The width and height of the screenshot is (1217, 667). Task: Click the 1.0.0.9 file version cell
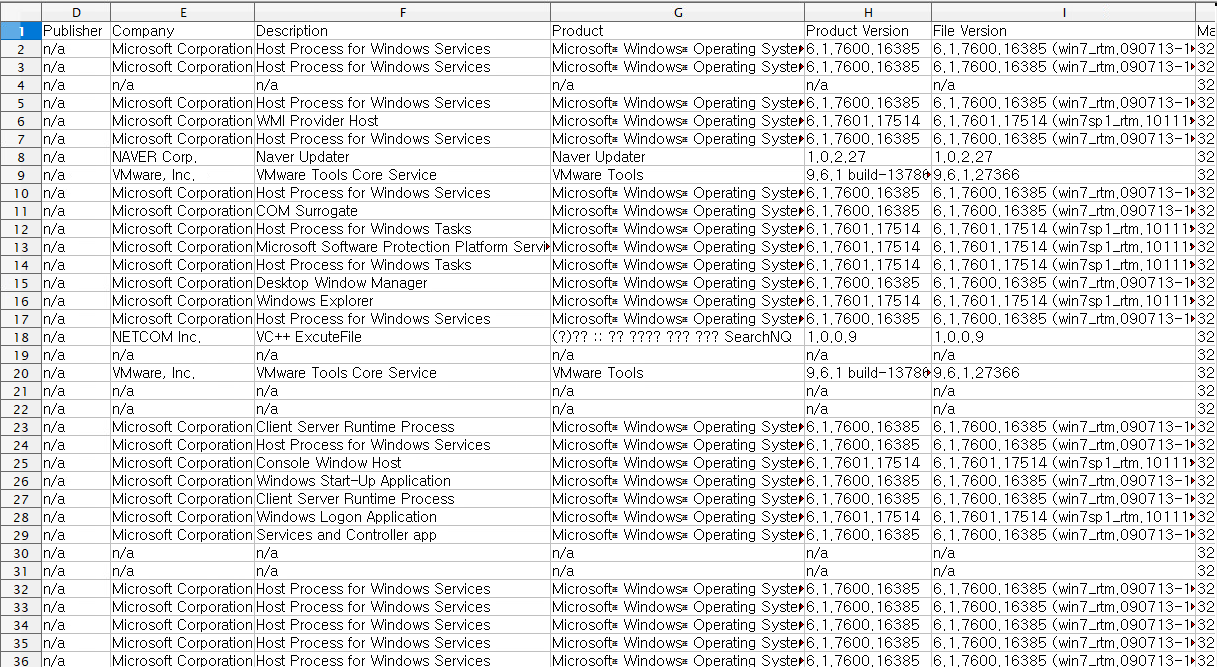[x=1063, y=337]
